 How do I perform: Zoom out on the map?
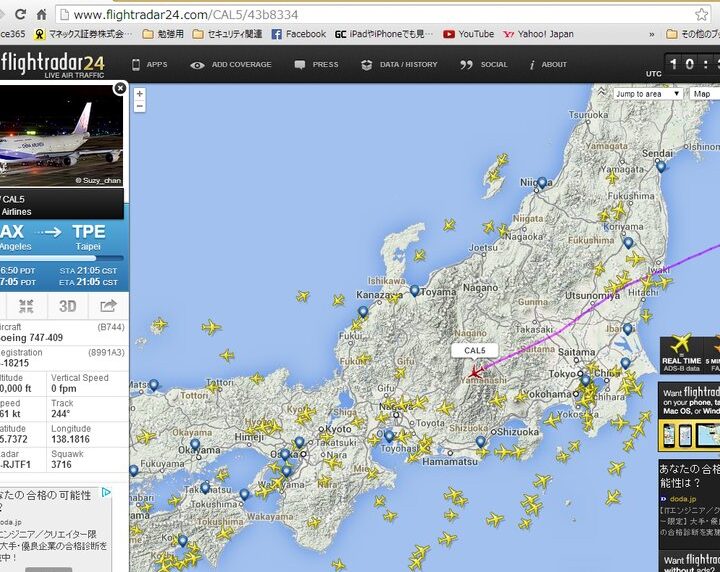139,106
